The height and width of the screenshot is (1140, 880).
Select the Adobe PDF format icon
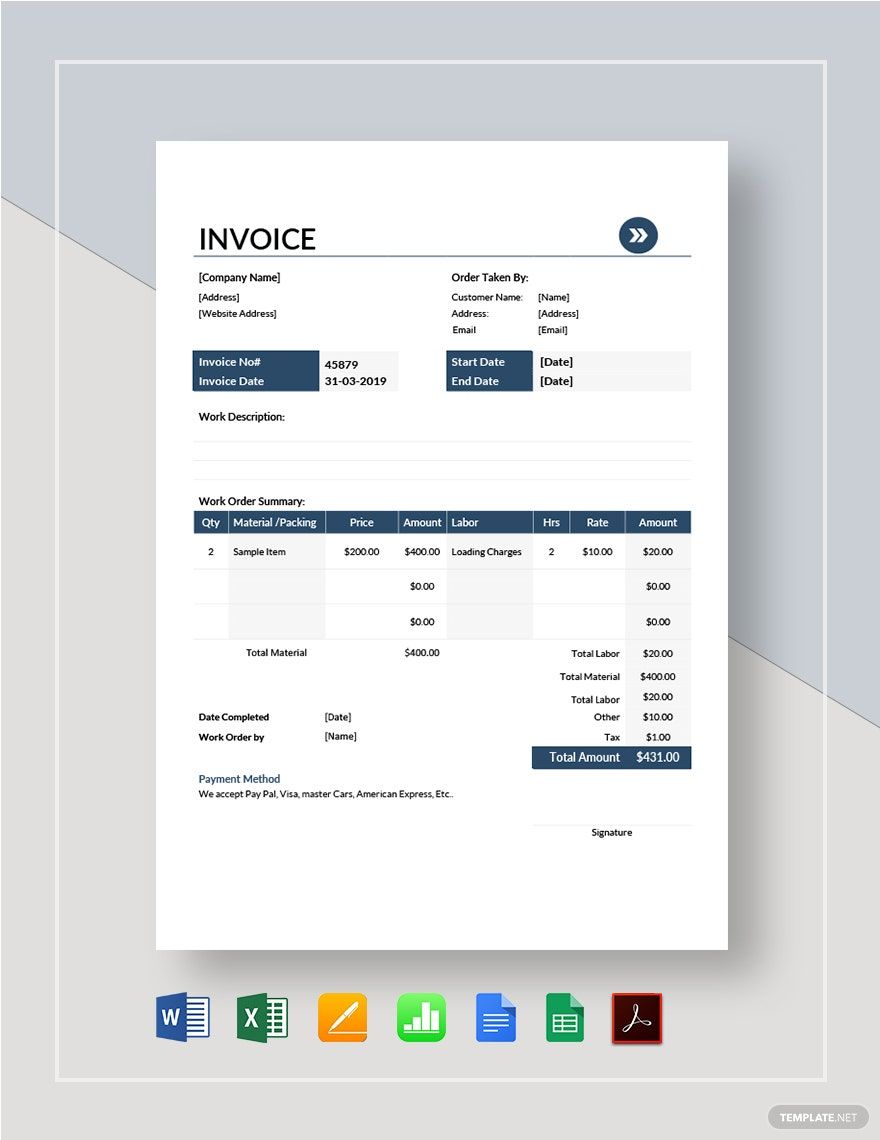[638, 1017]
